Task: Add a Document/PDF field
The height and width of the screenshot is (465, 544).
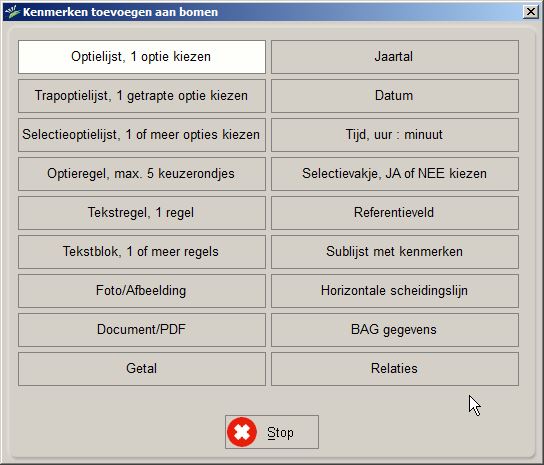Action: [x=142, y=330]
